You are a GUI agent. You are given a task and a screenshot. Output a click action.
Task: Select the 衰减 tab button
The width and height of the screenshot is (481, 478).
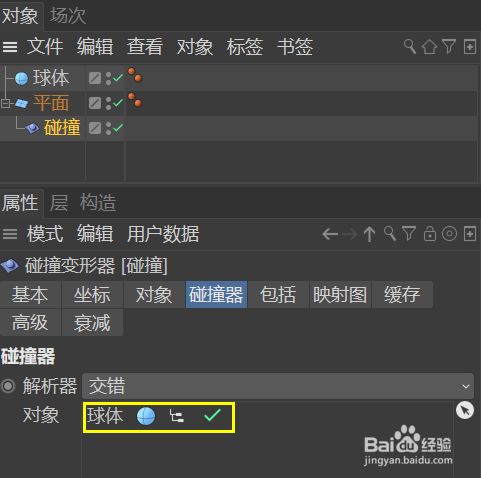[x=92, y=323]
